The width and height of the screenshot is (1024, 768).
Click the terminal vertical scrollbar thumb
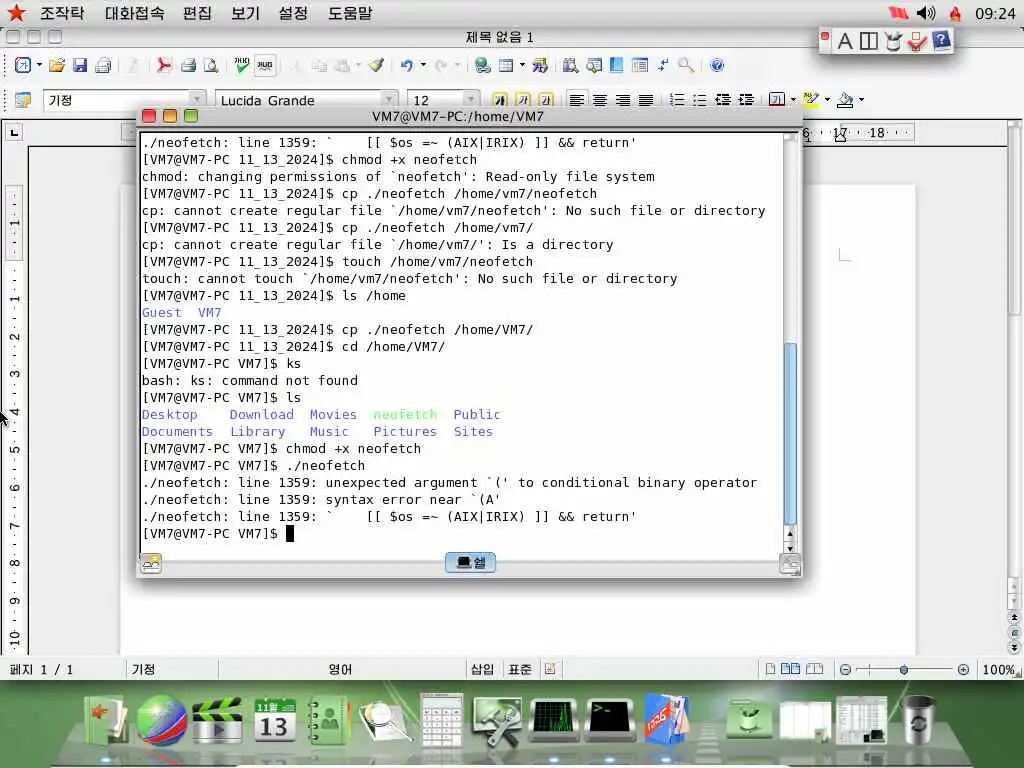coord(790,434)
